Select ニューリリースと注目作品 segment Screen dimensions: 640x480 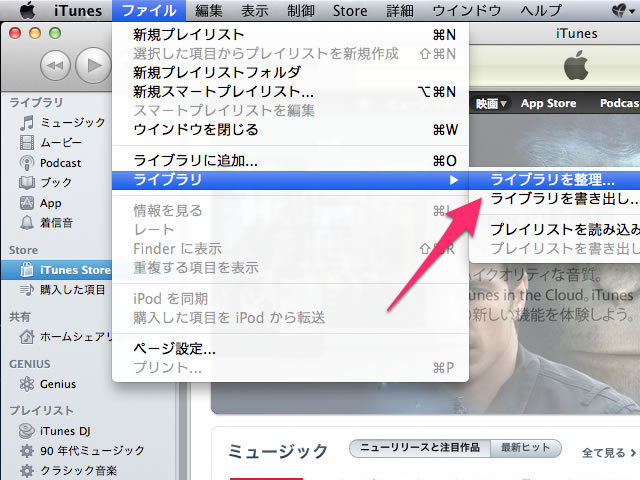(x=420, y=448)
